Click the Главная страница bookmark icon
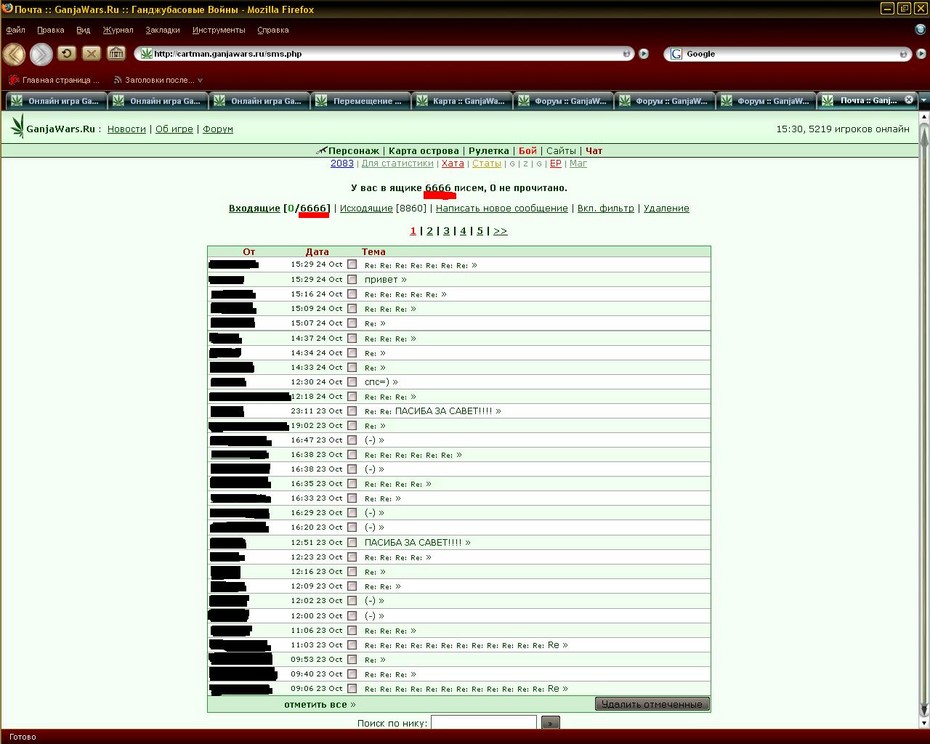Image resolution: width=930 pixels, height=744 pixels. coord(14,80)
